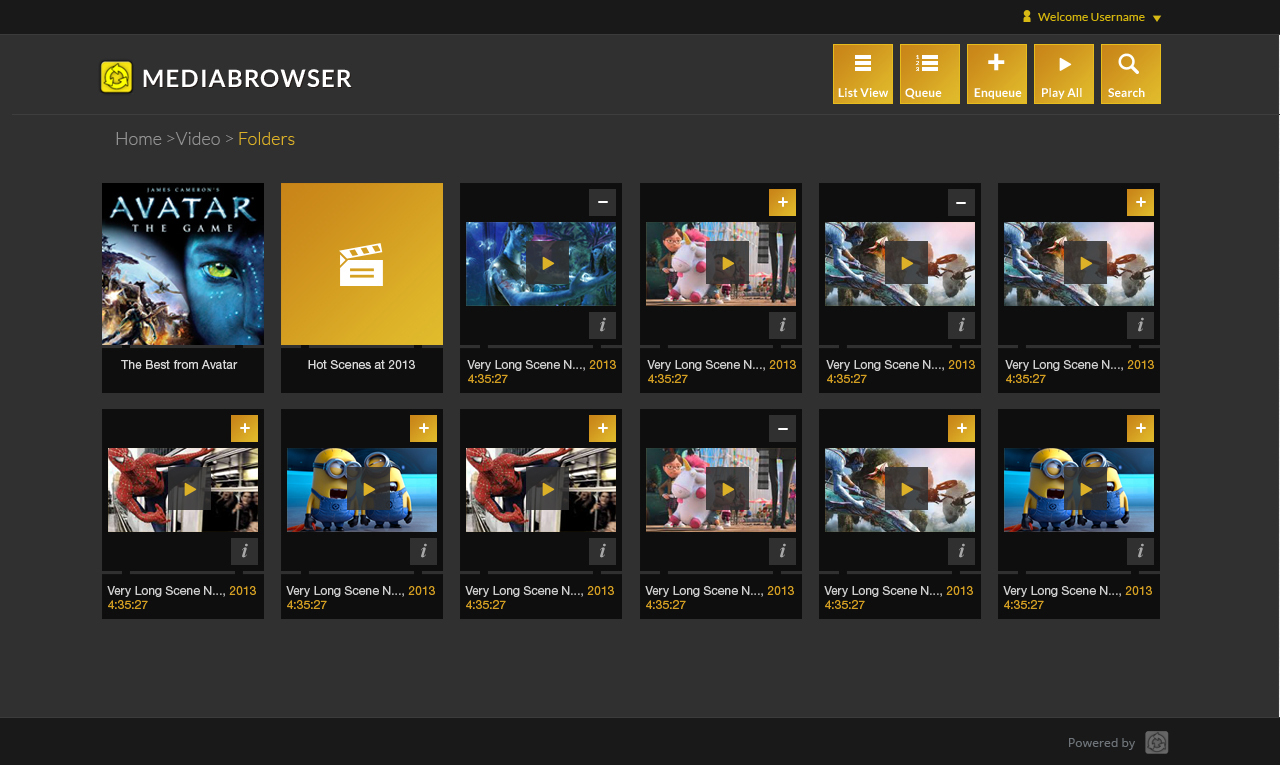This screenshot has width=1280, height=765.
Task: Play the Spider-Man scene beside the minus-marked unicorn card
Action: pos(547,489)
